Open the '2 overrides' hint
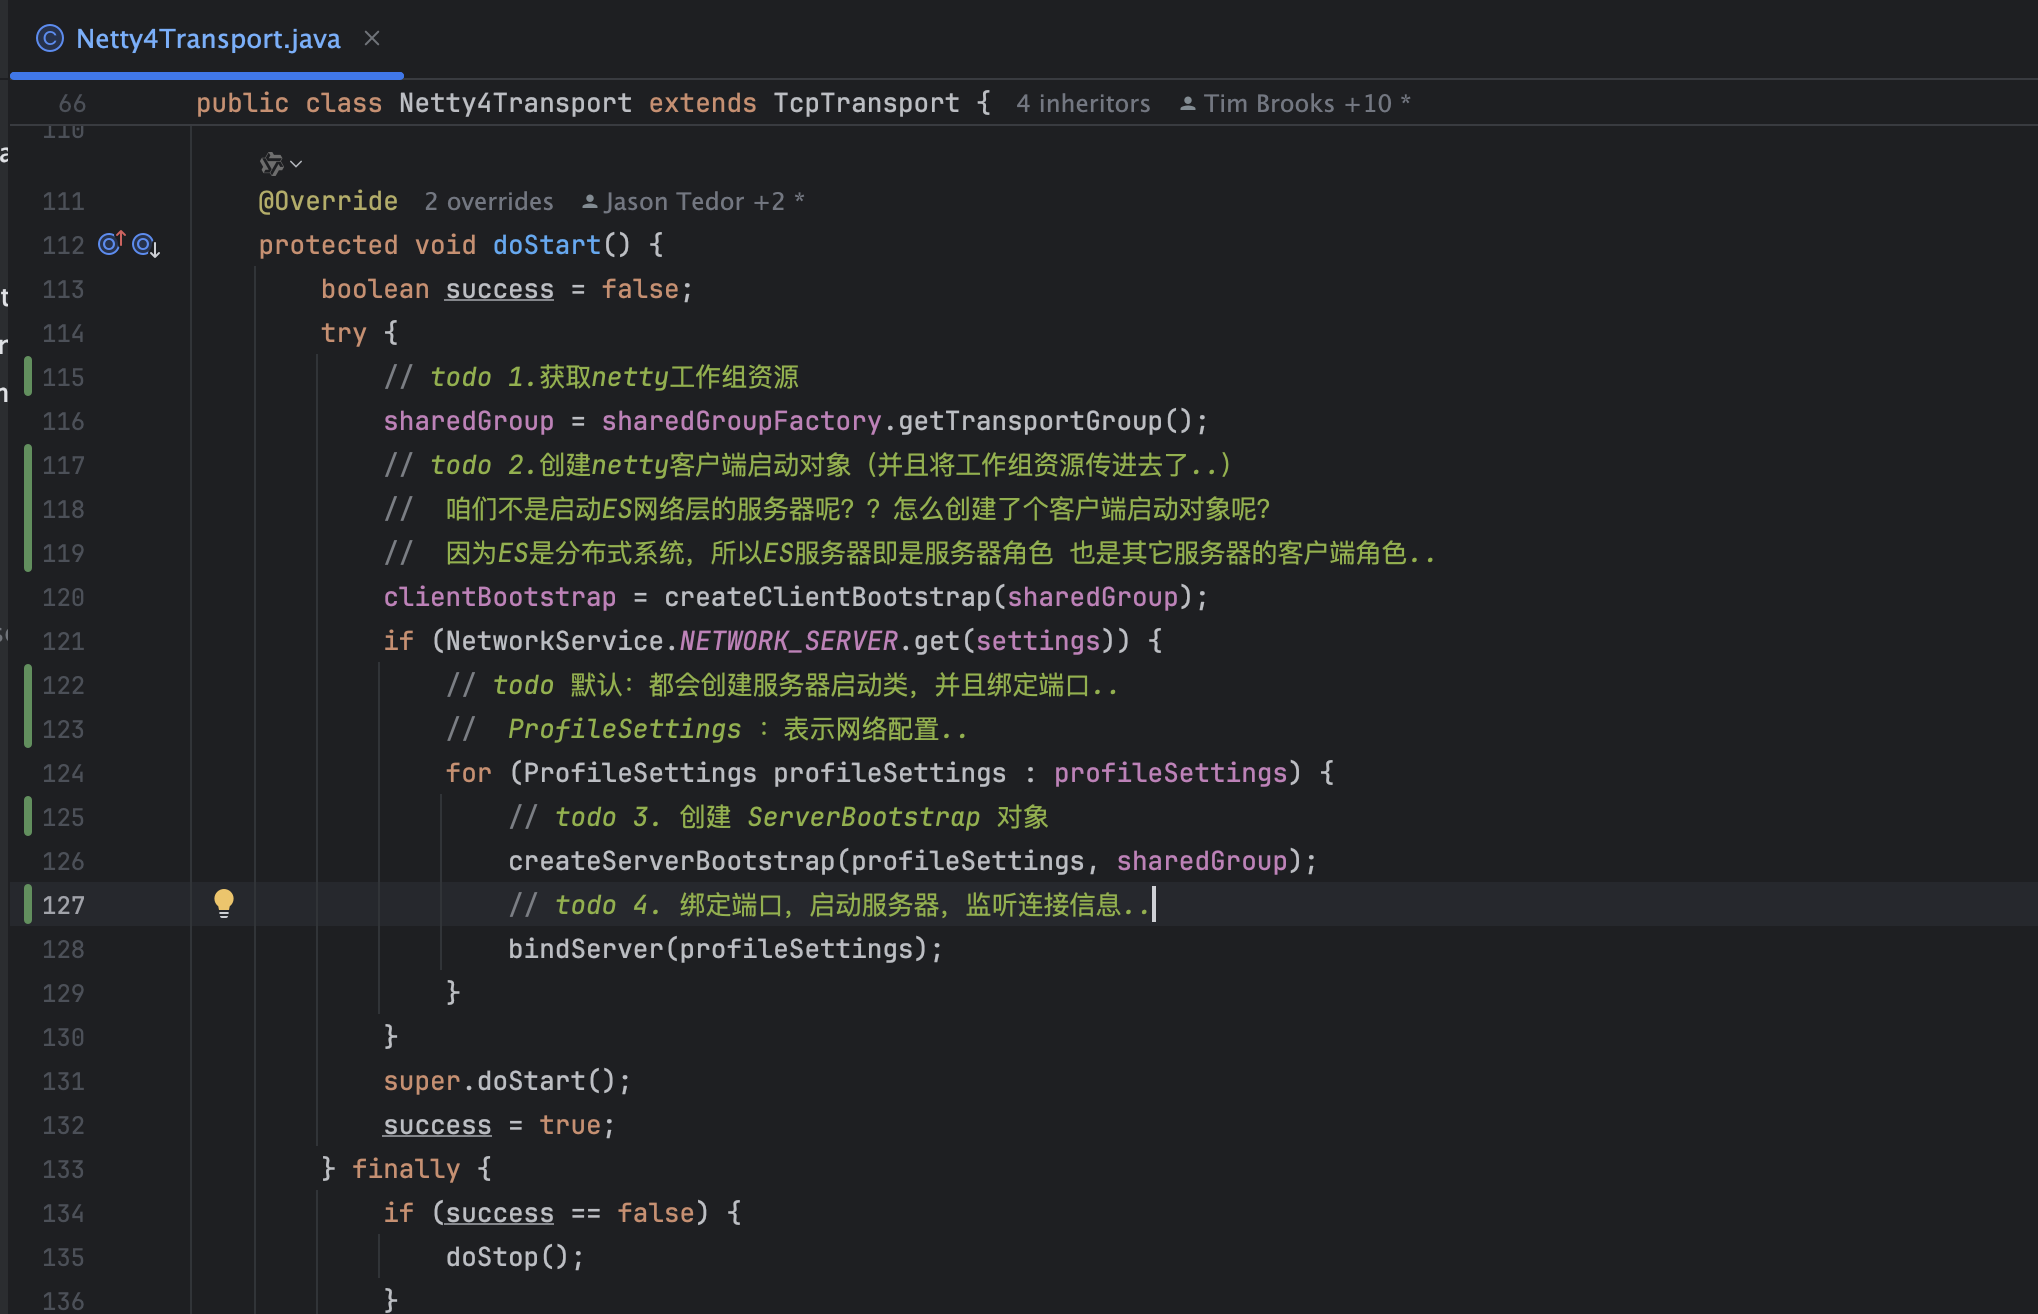This screenshot has height=1314, width=2038. point(489,201)
